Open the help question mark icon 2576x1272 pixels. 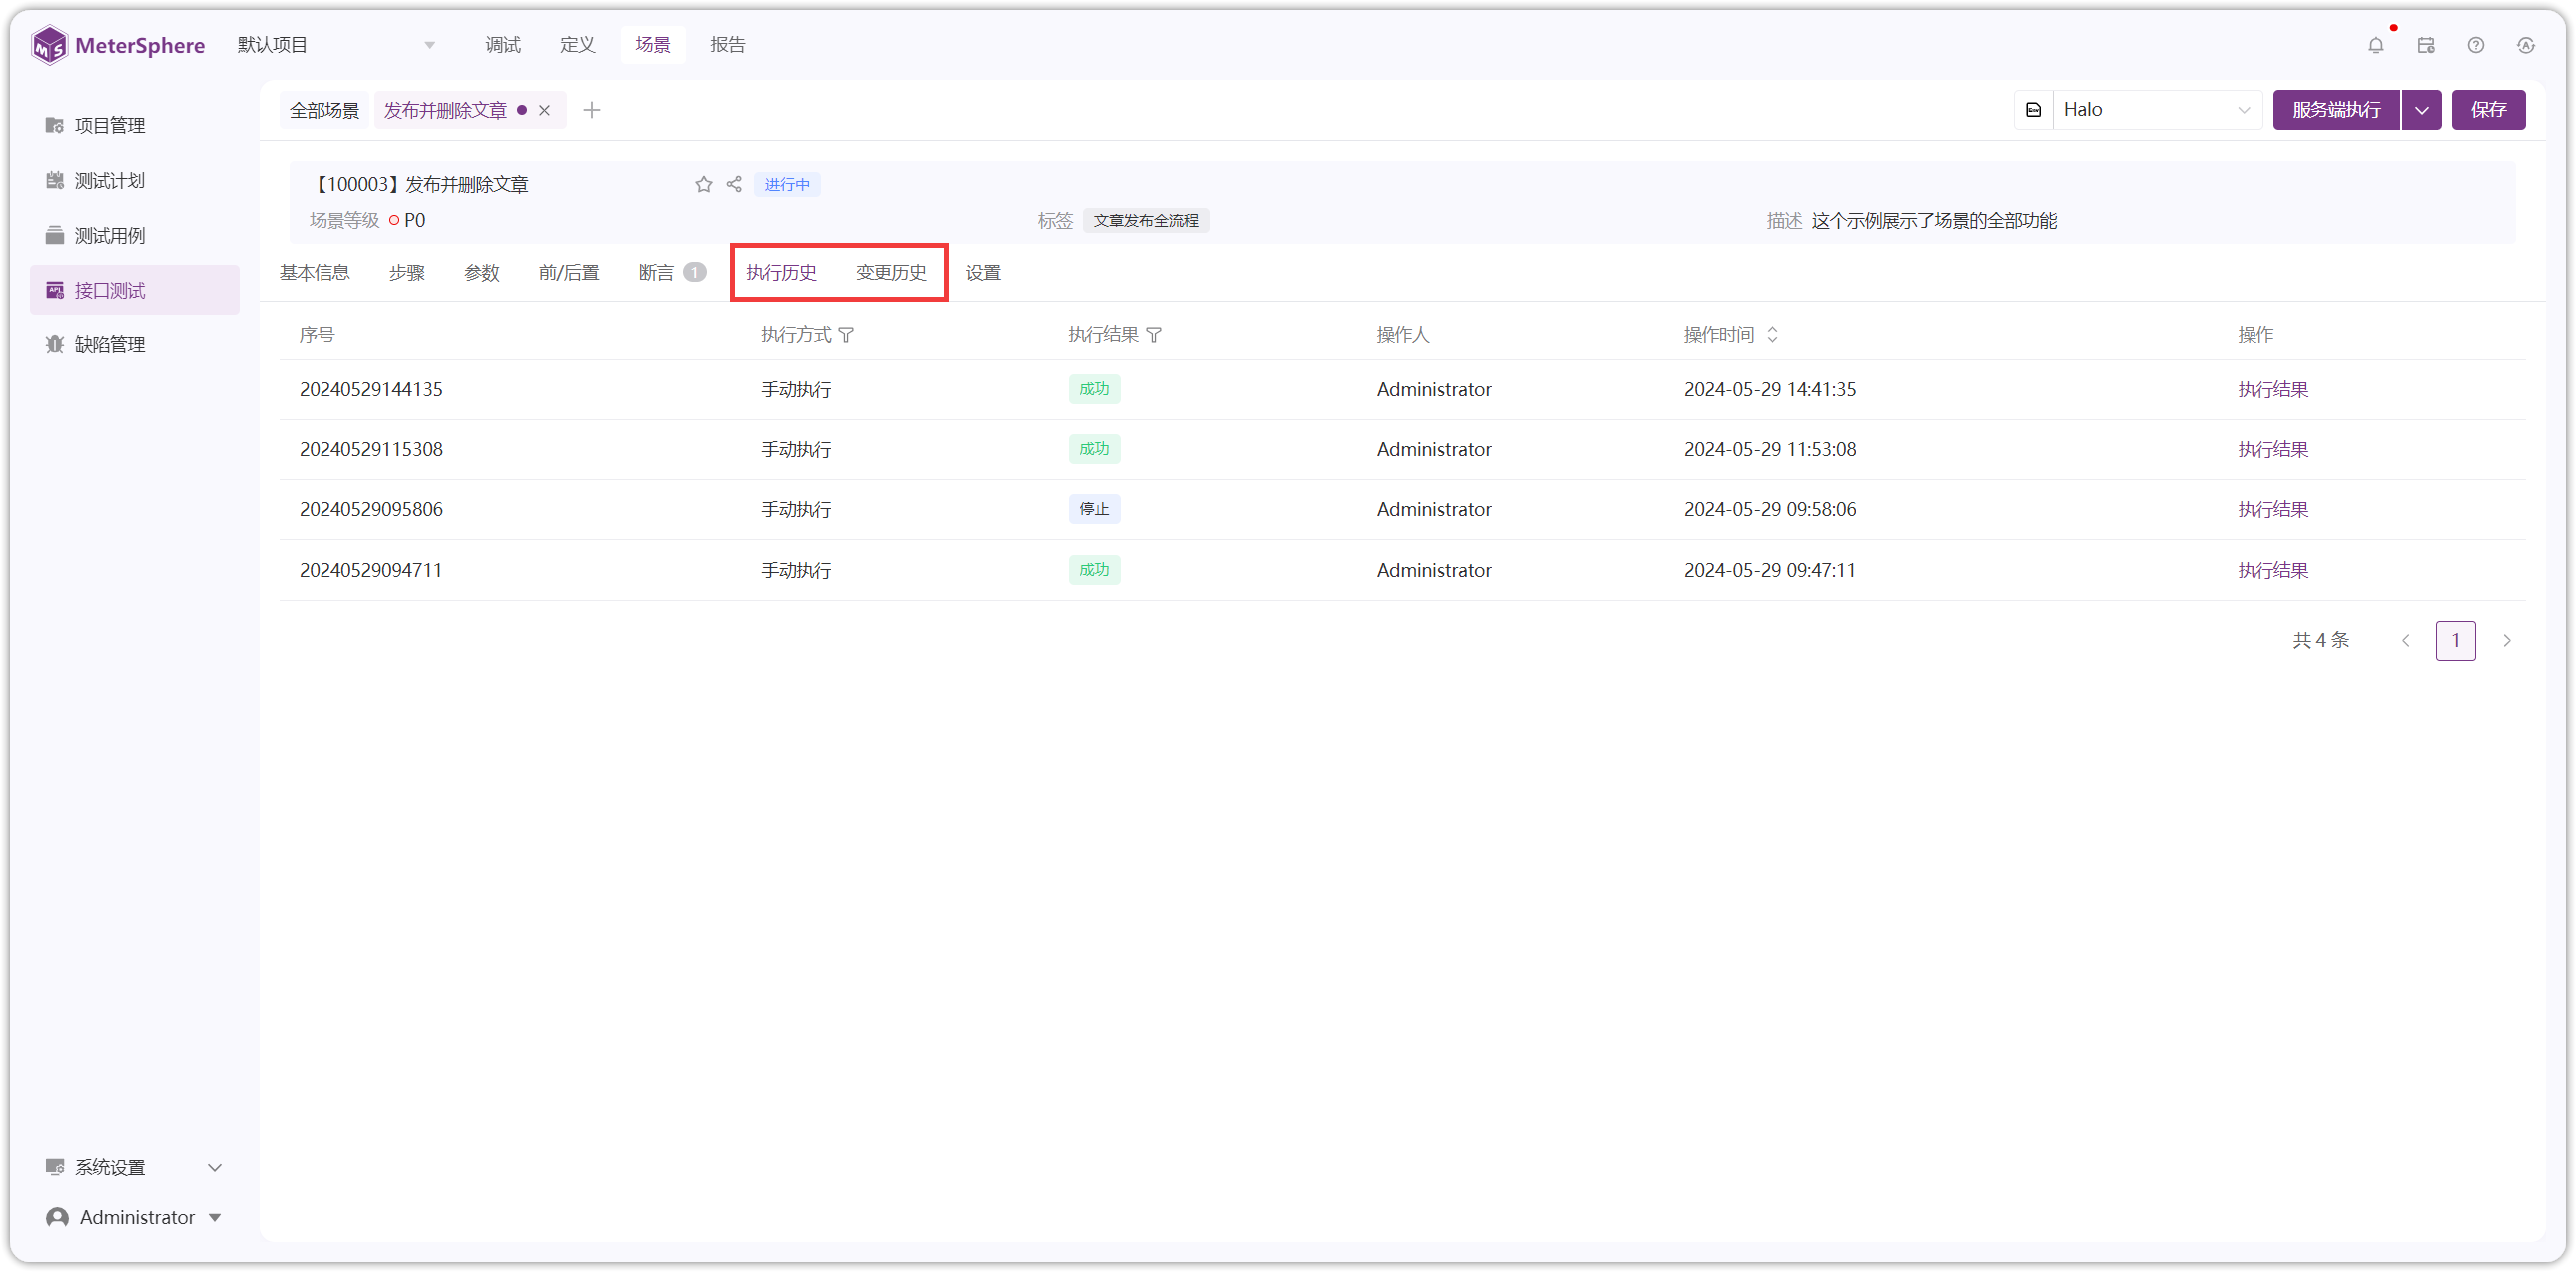tap(2476, 45)
